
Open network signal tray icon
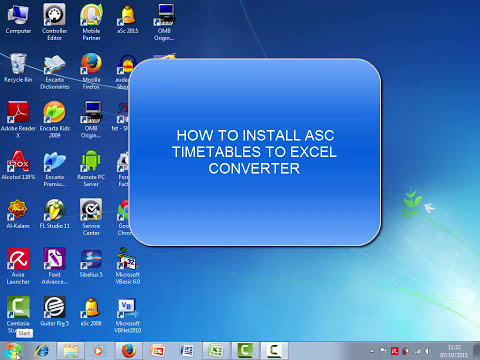(417, 351)
